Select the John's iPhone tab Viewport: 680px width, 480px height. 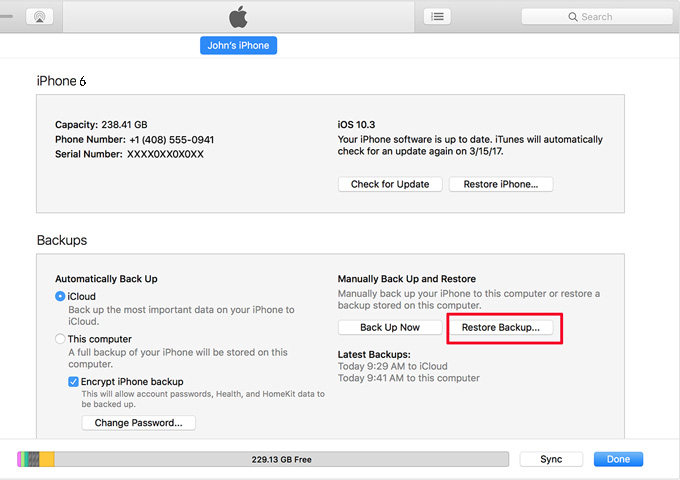[x=239, y=46]
